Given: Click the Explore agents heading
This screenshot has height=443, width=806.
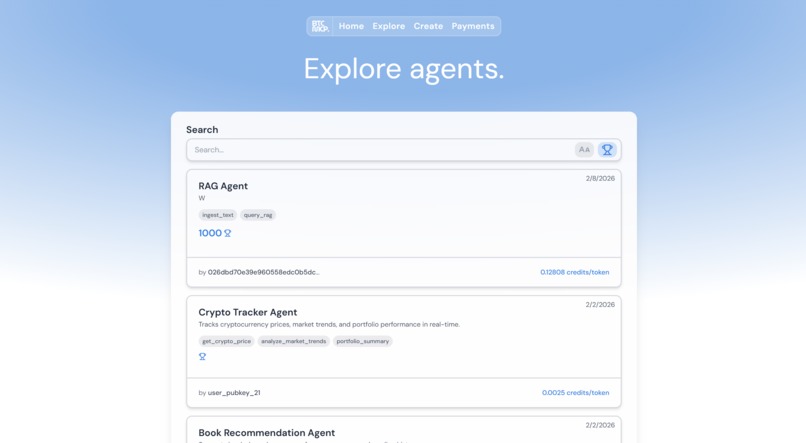Looking at the screenshot, I should [x=404, y=69].
